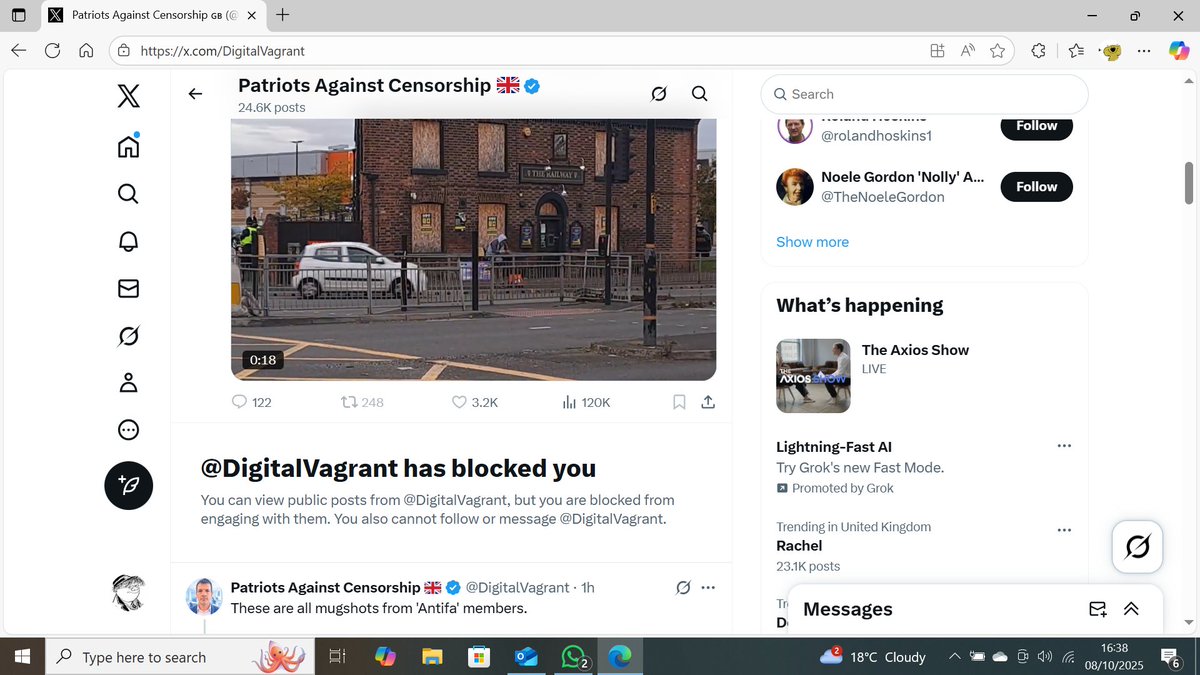This screenshot has height=675, width=1200.
Task: Go to Edge home page button
Action: pos(86,51)
